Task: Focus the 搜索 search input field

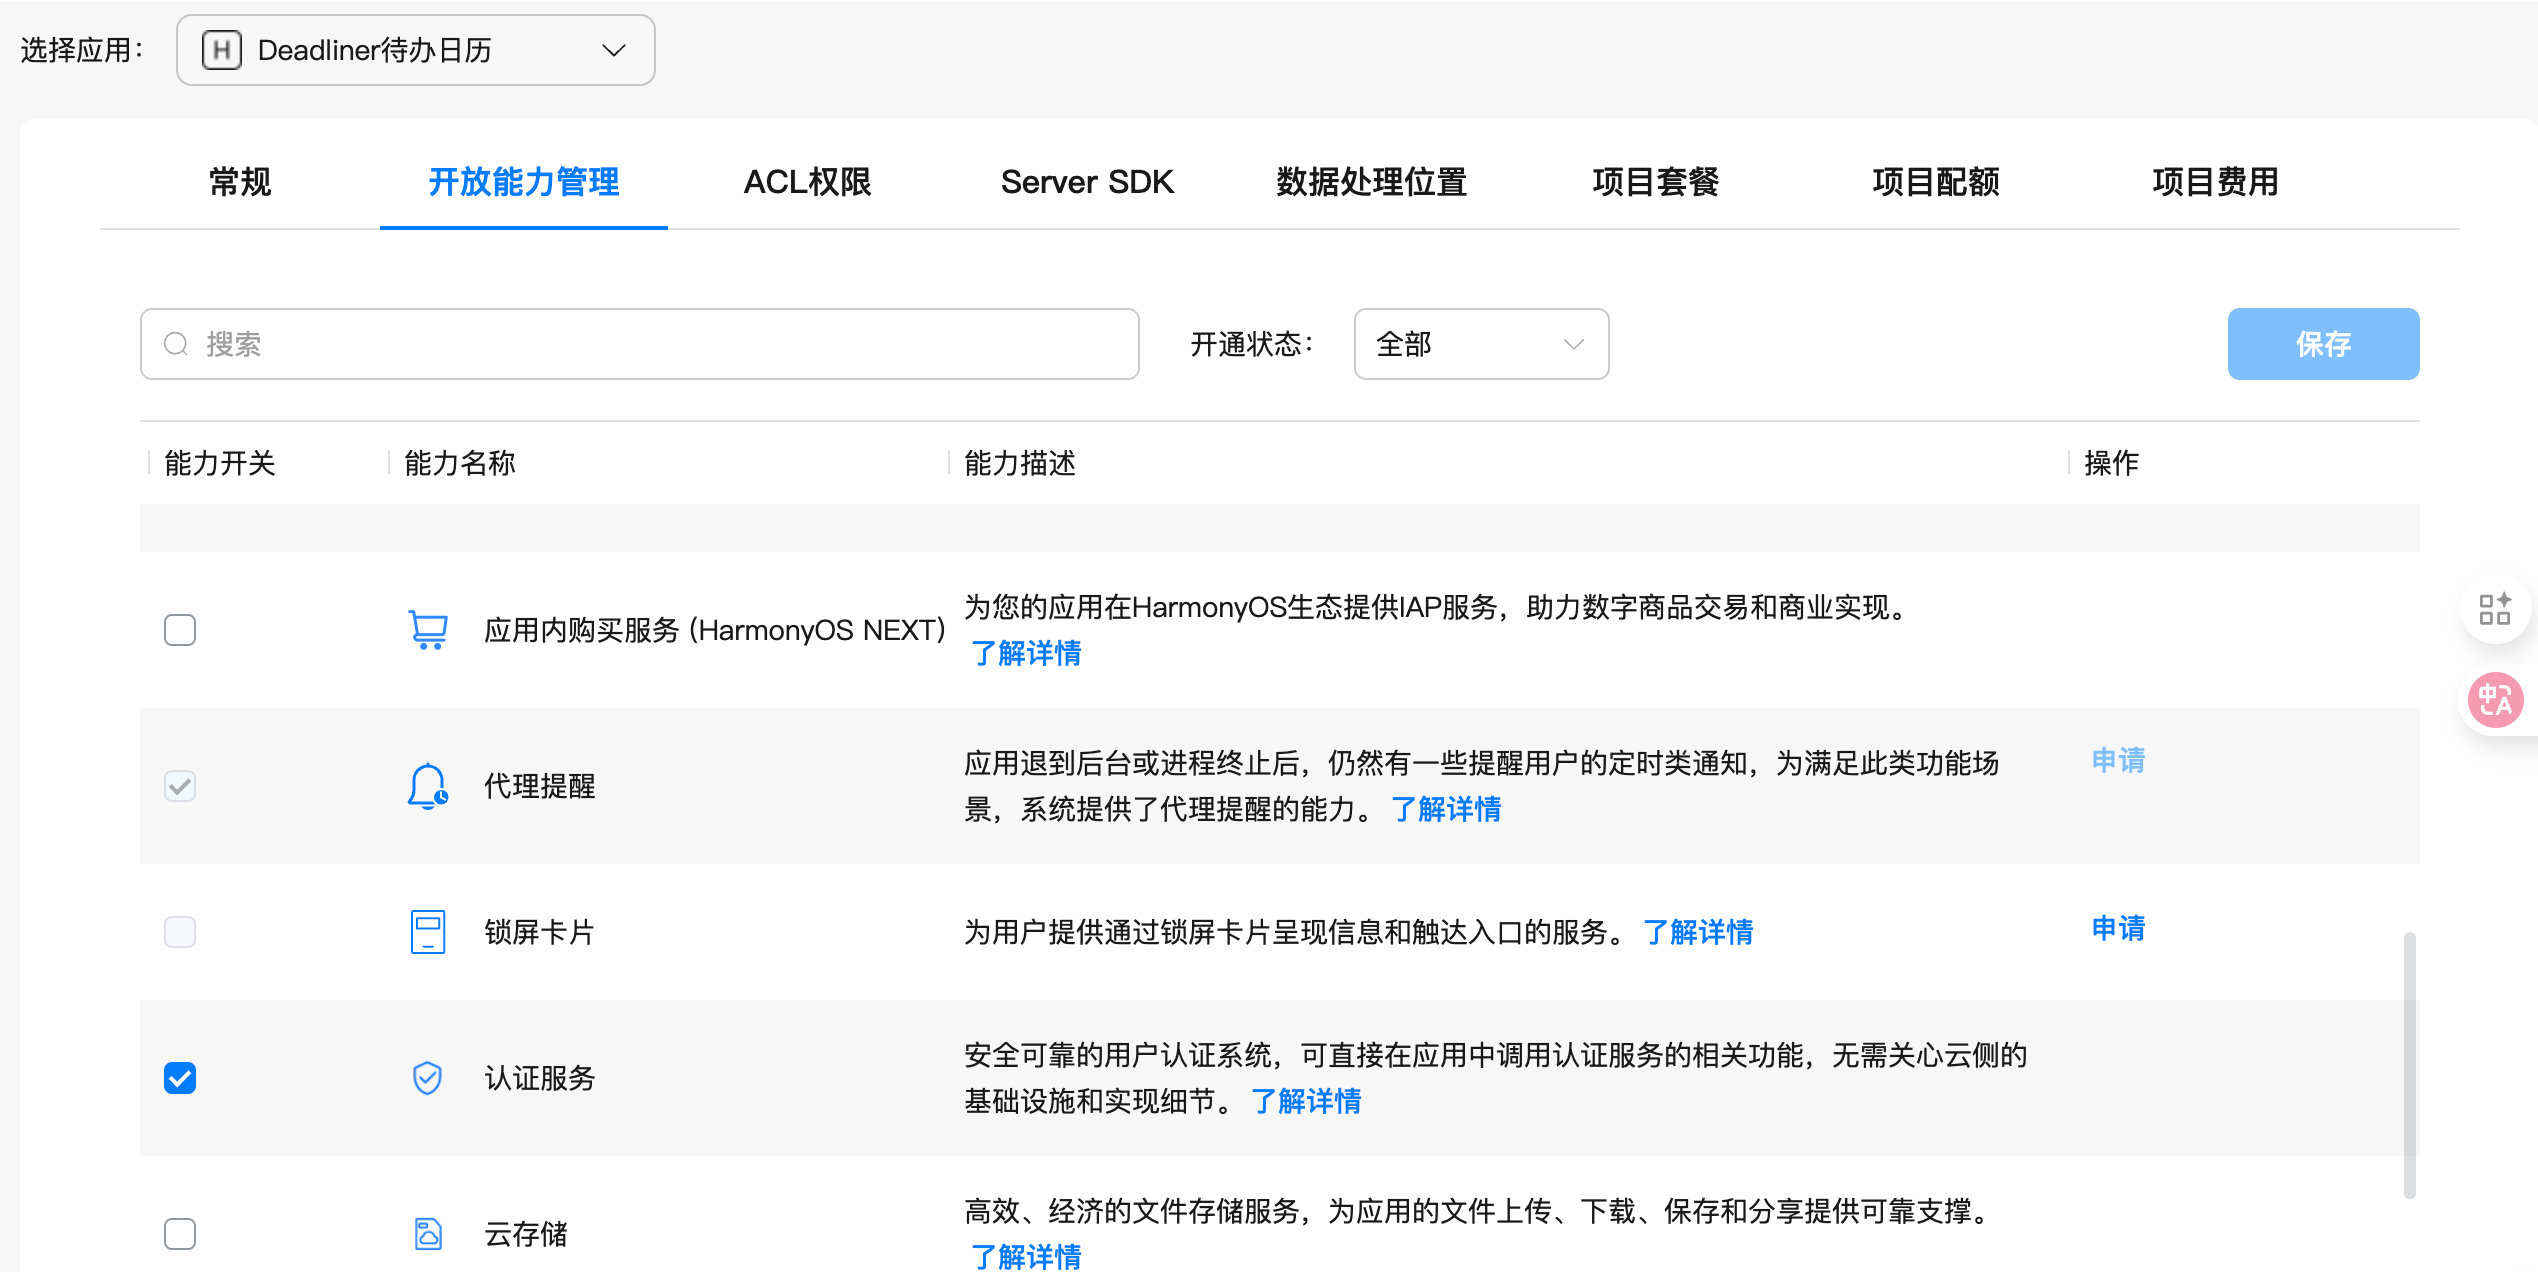Action: point(640,344)
